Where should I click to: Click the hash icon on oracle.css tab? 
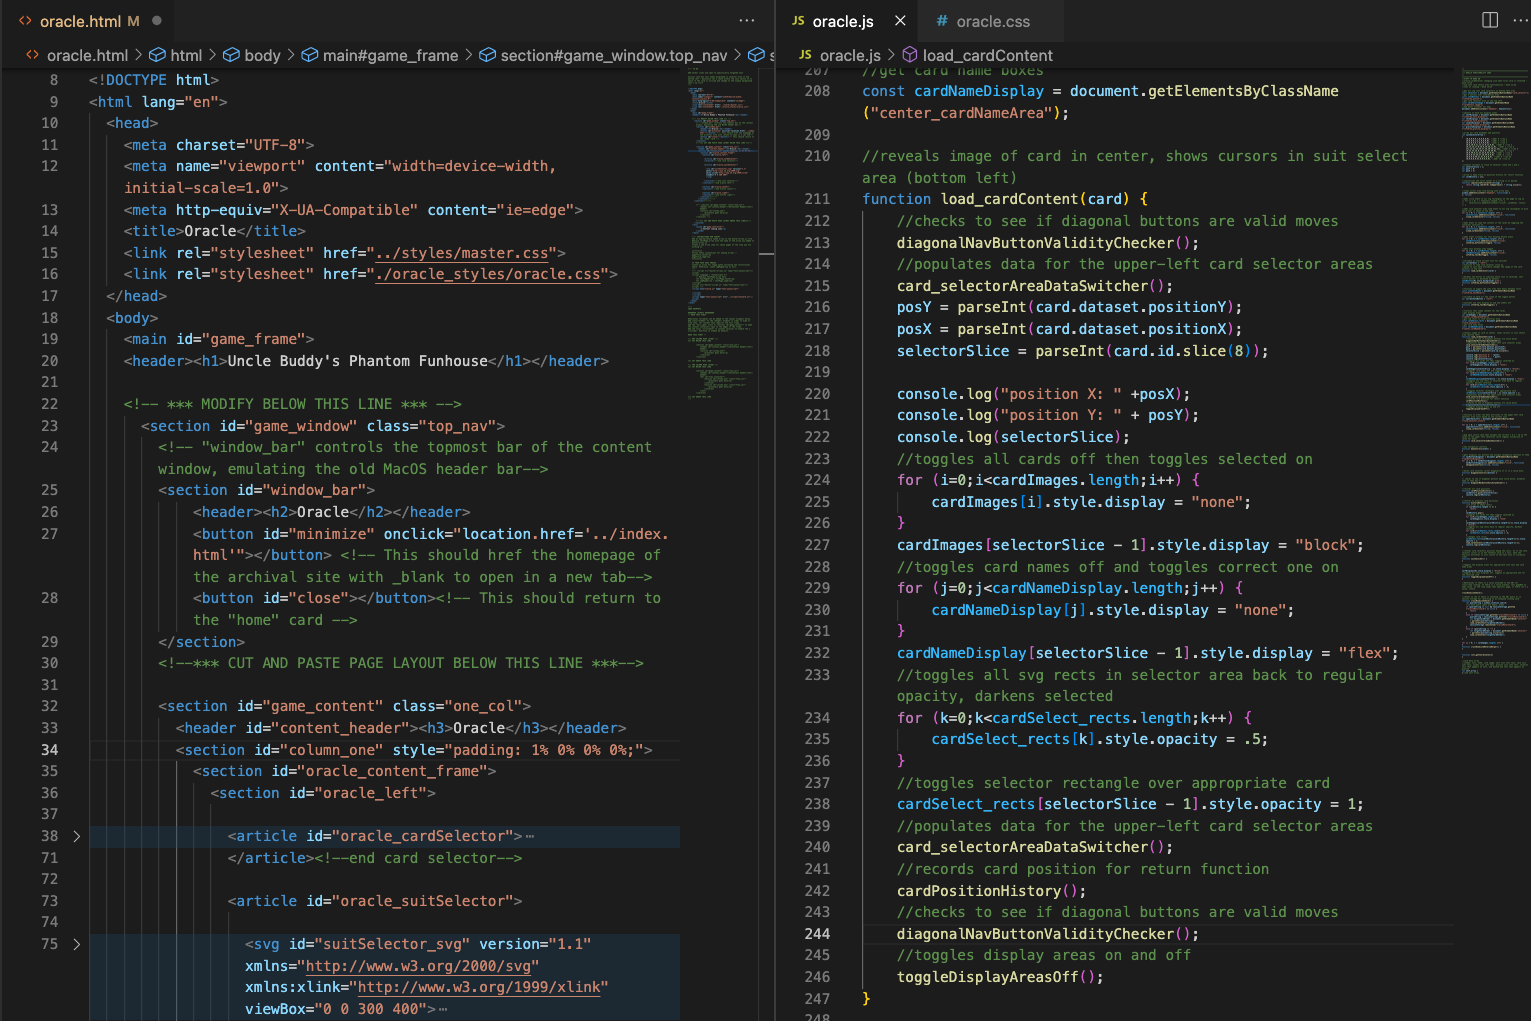942,21
